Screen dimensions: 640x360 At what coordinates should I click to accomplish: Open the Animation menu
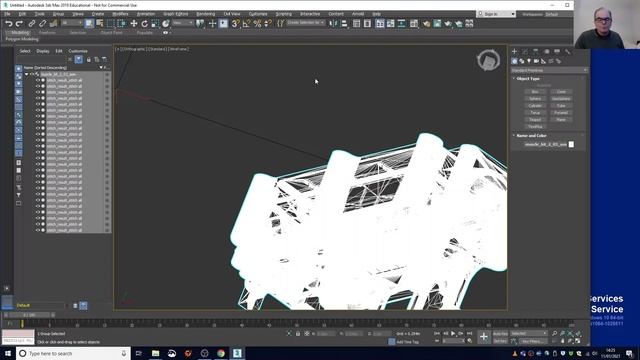(x=146, y=14)
